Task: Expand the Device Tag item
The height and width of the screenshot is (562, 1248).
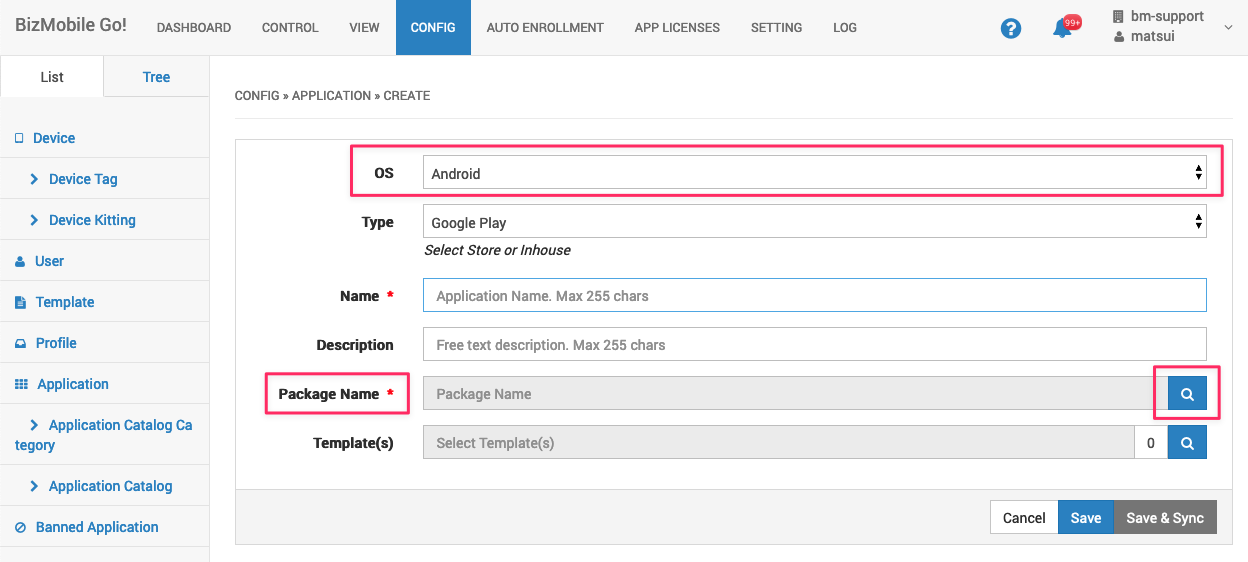Action: (83, 179)
